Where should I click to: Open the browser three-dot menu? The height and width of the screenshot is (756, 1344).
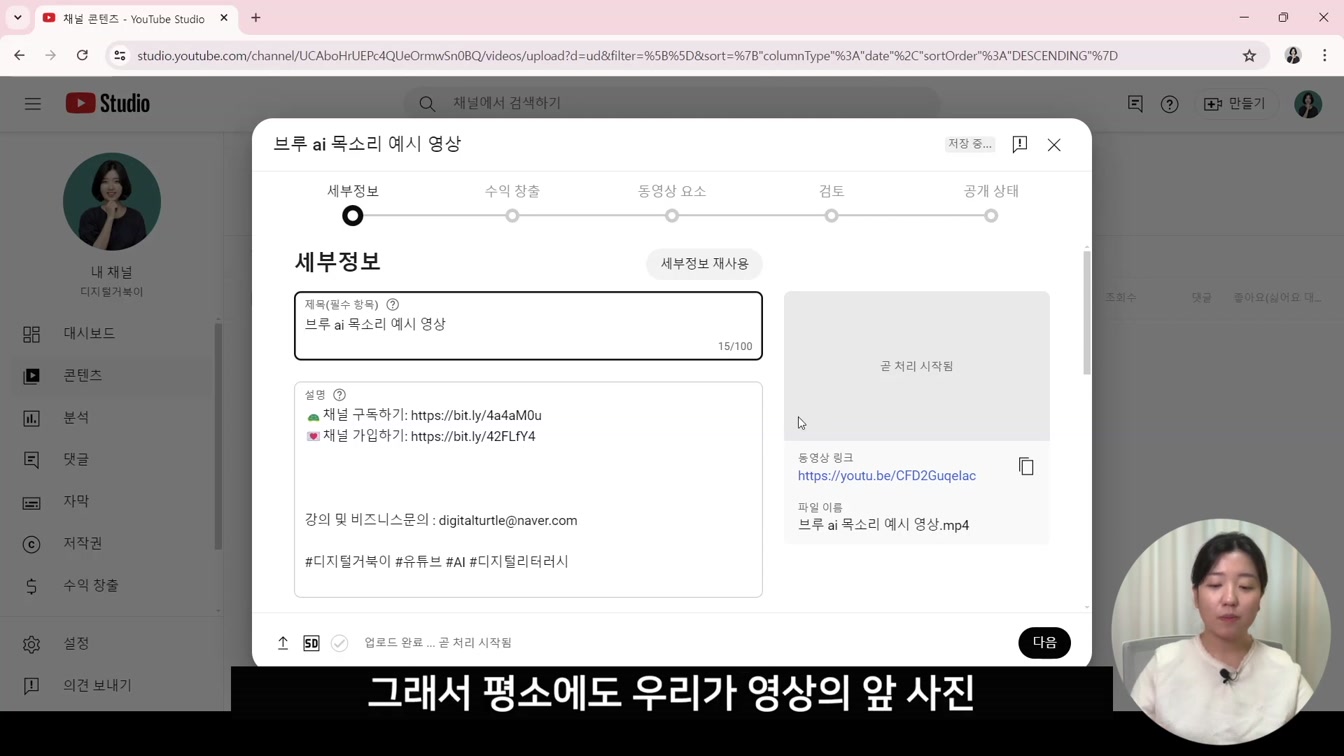point(1325,56)
